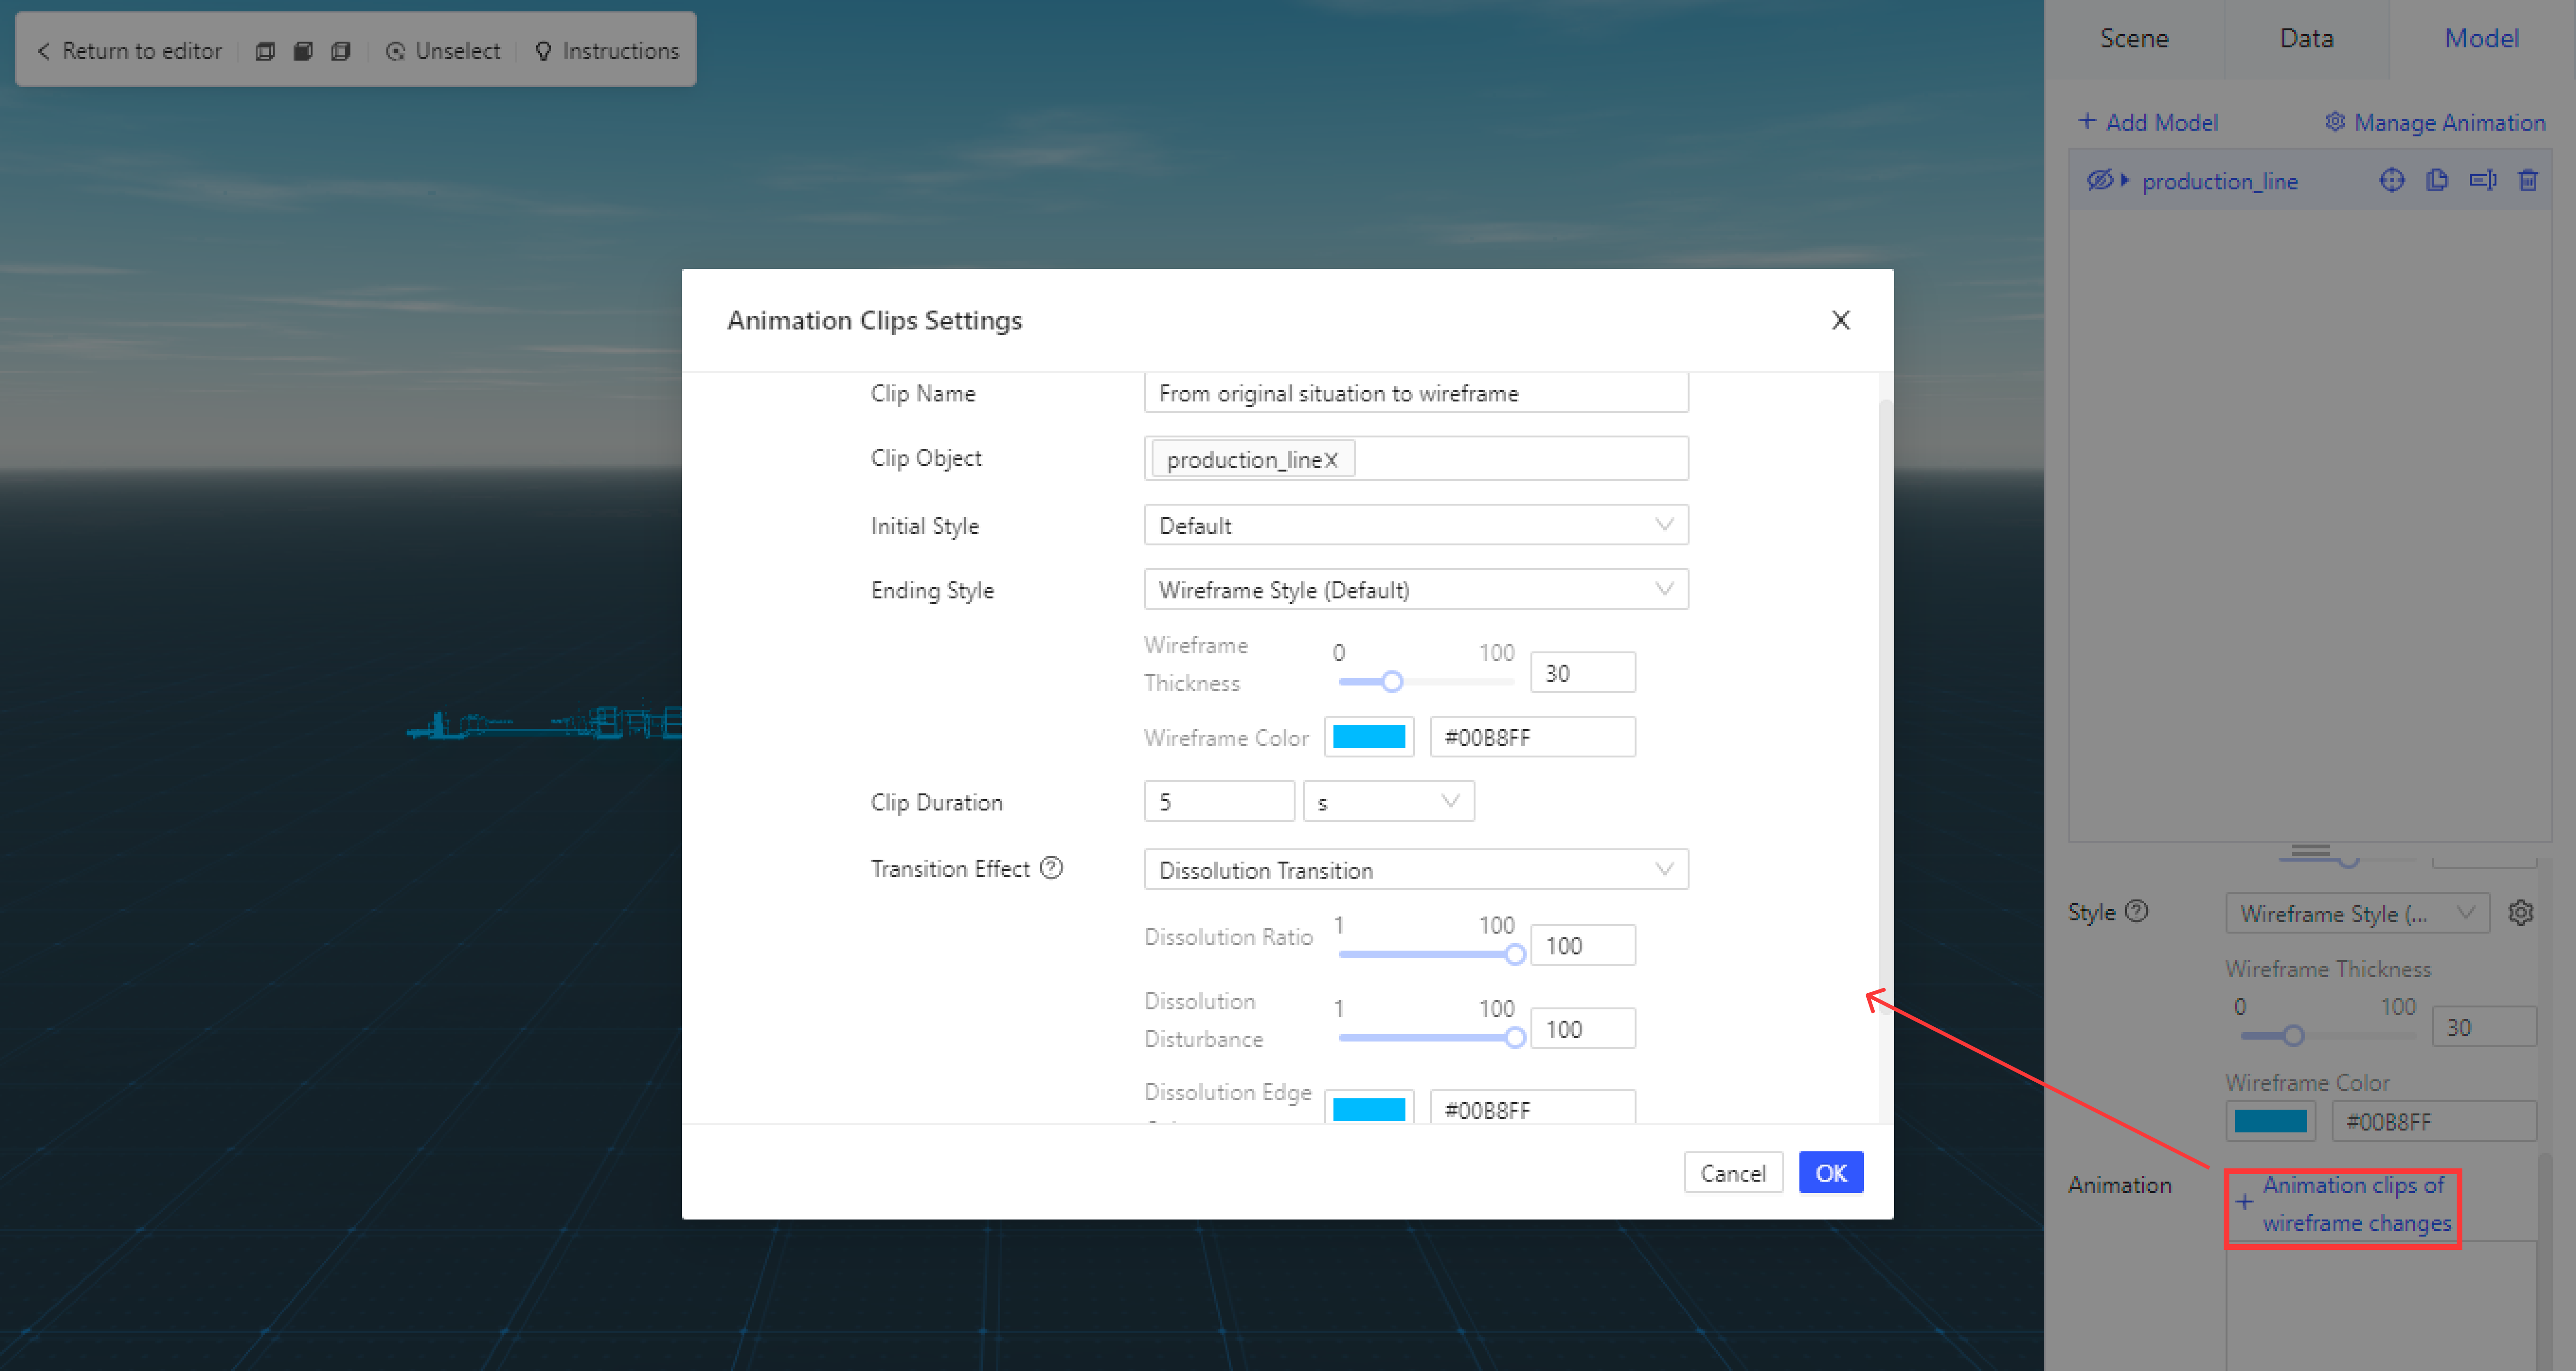This screenshot has width=2576, height=1371.
Task: Open the Instructions help
Action: [607, 50]
